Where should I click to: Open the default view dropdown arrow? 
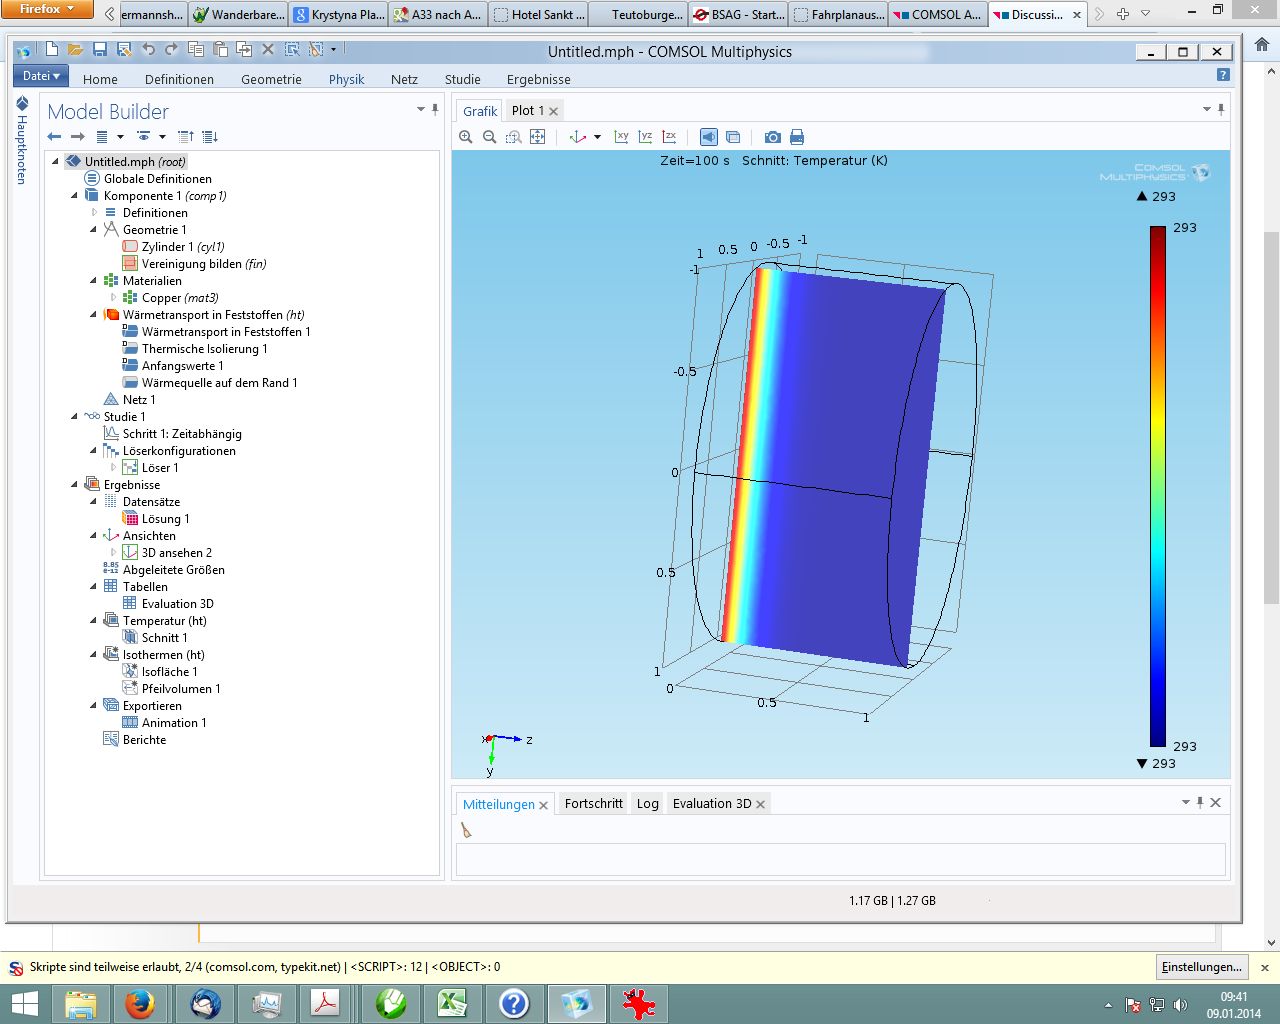point(598,137)
